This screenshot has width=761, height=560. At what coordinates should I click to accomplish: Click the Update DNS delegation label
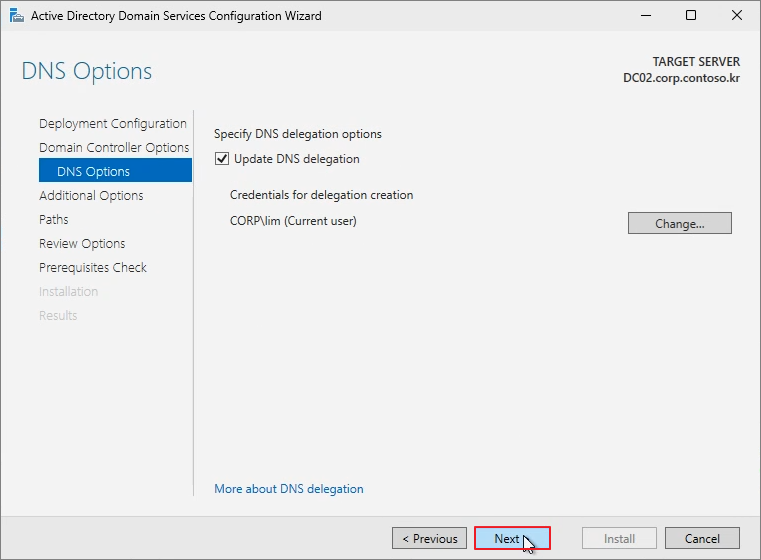[297, 159]
